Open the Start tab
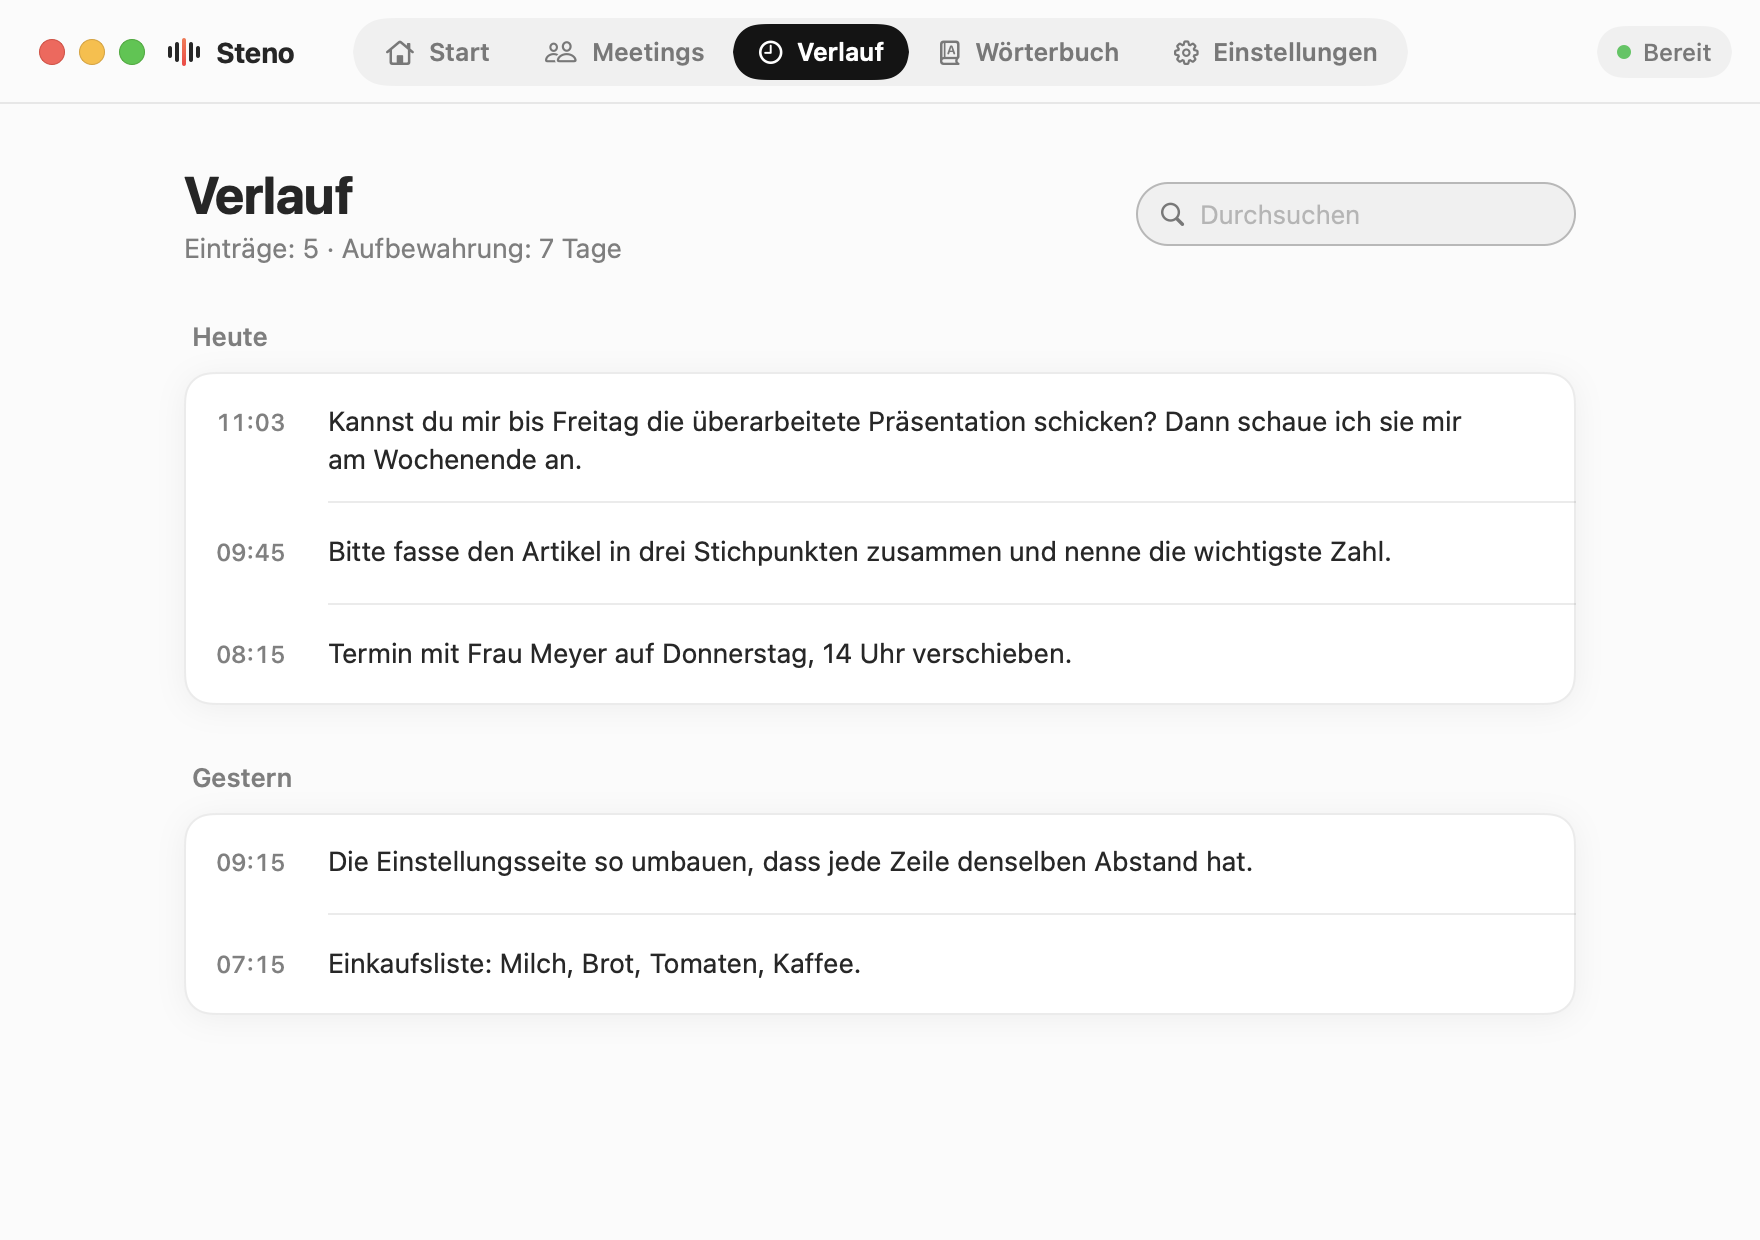This screenshot has height=1240, width=1760. (x=438, y=52)
